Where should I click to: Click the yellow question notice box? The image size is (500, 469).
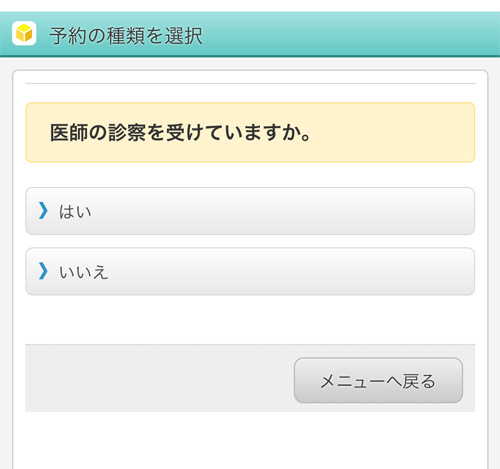250,132
